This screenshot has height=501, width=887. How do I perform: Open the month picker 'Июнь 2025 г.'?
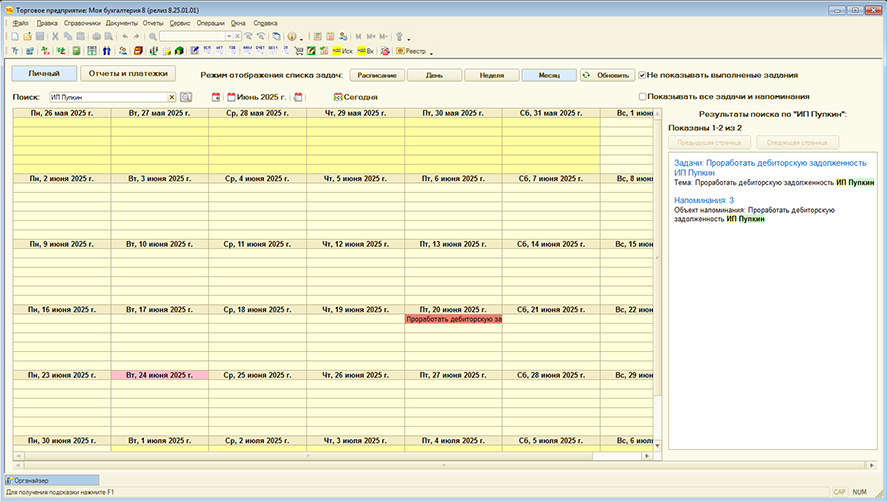coord(257,97)
